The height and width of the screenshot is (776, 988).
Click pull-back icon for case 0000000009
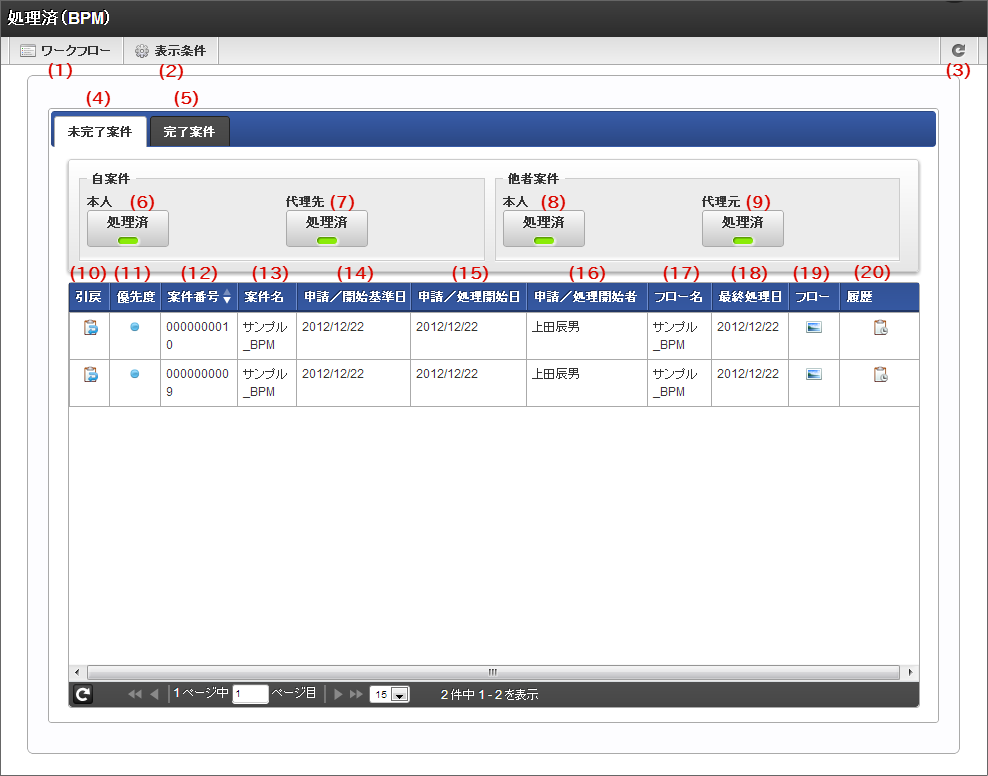(91, 375)
